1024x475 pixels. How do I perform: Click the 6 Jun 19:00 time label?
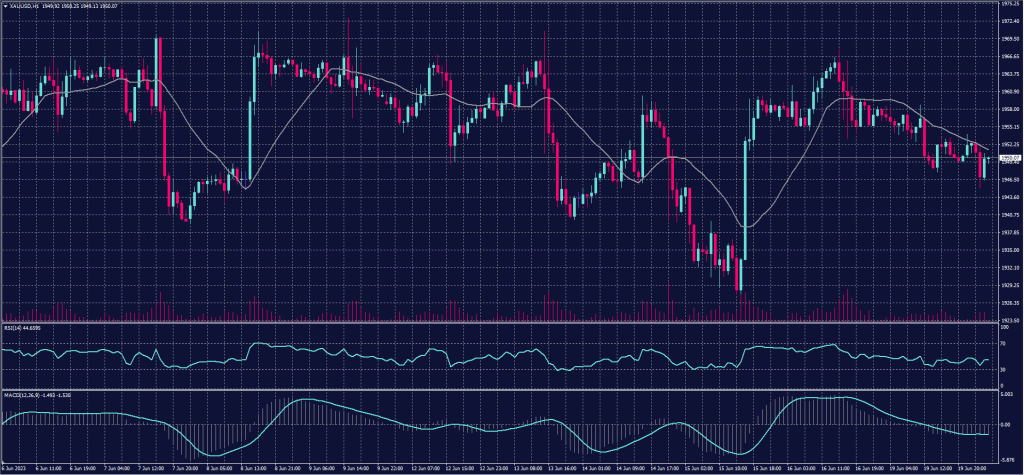(x=83, y=468)
